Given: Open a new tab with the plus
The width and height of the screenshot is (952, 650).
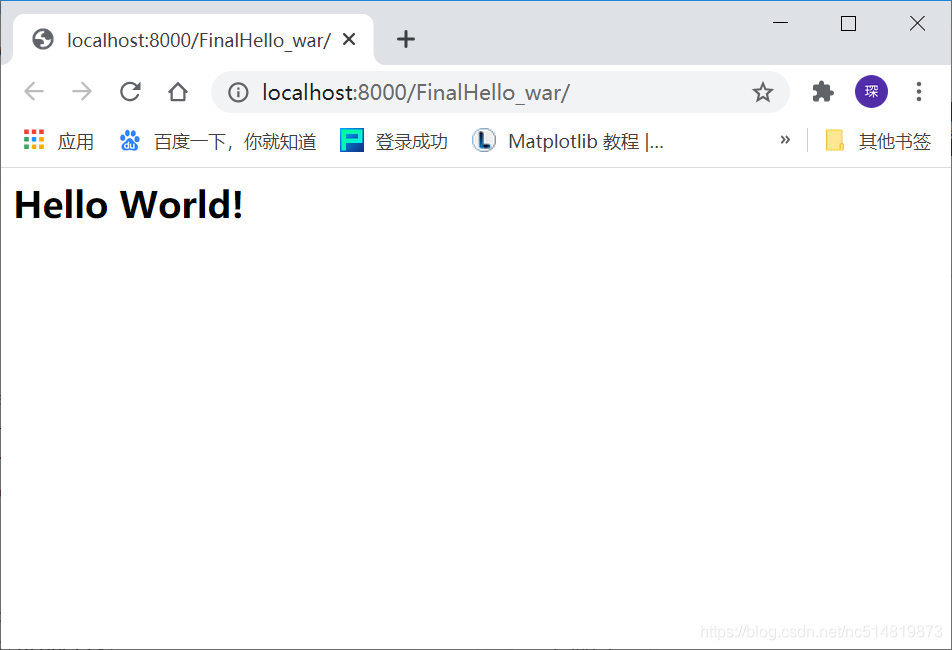Looking at the screenshot, I should [406, 39].
